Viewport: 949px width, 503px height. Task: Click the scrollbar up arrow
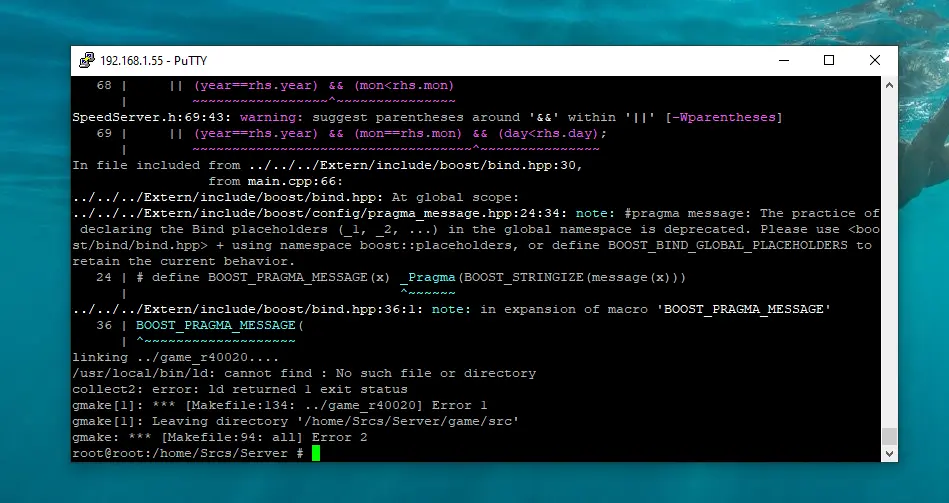click(x=889, y=84)
